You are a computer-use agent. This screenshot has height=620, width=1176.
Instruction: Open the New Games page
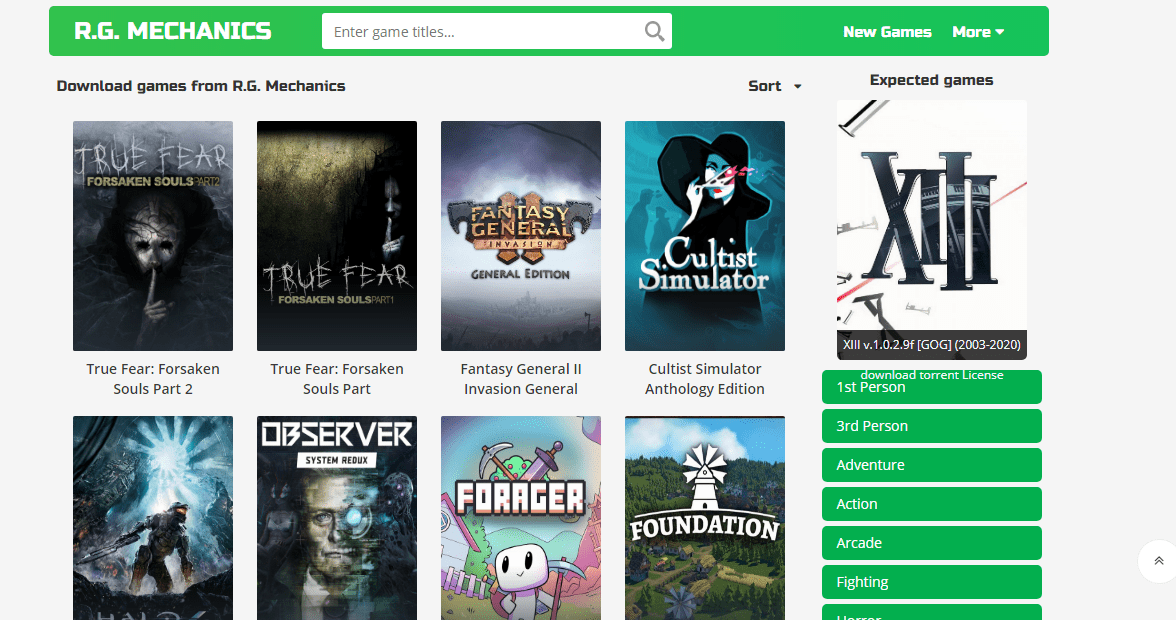[x=887, y=31]
